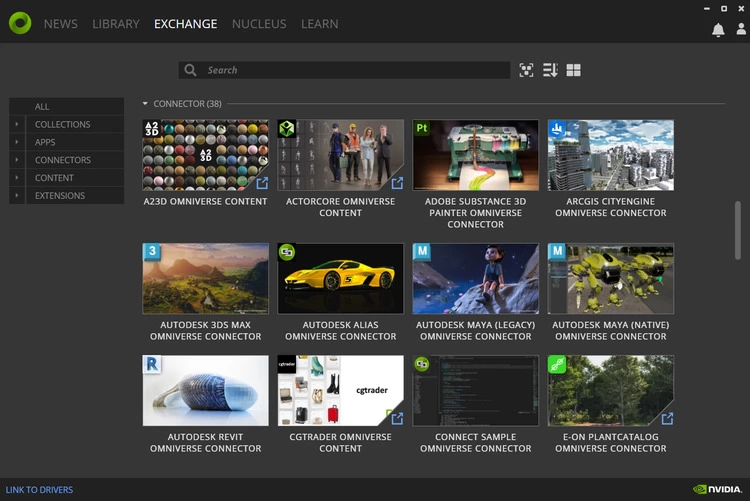Expand the Collections tree item
This screenshot has width=750, height=501.
(x=17, y=125)
